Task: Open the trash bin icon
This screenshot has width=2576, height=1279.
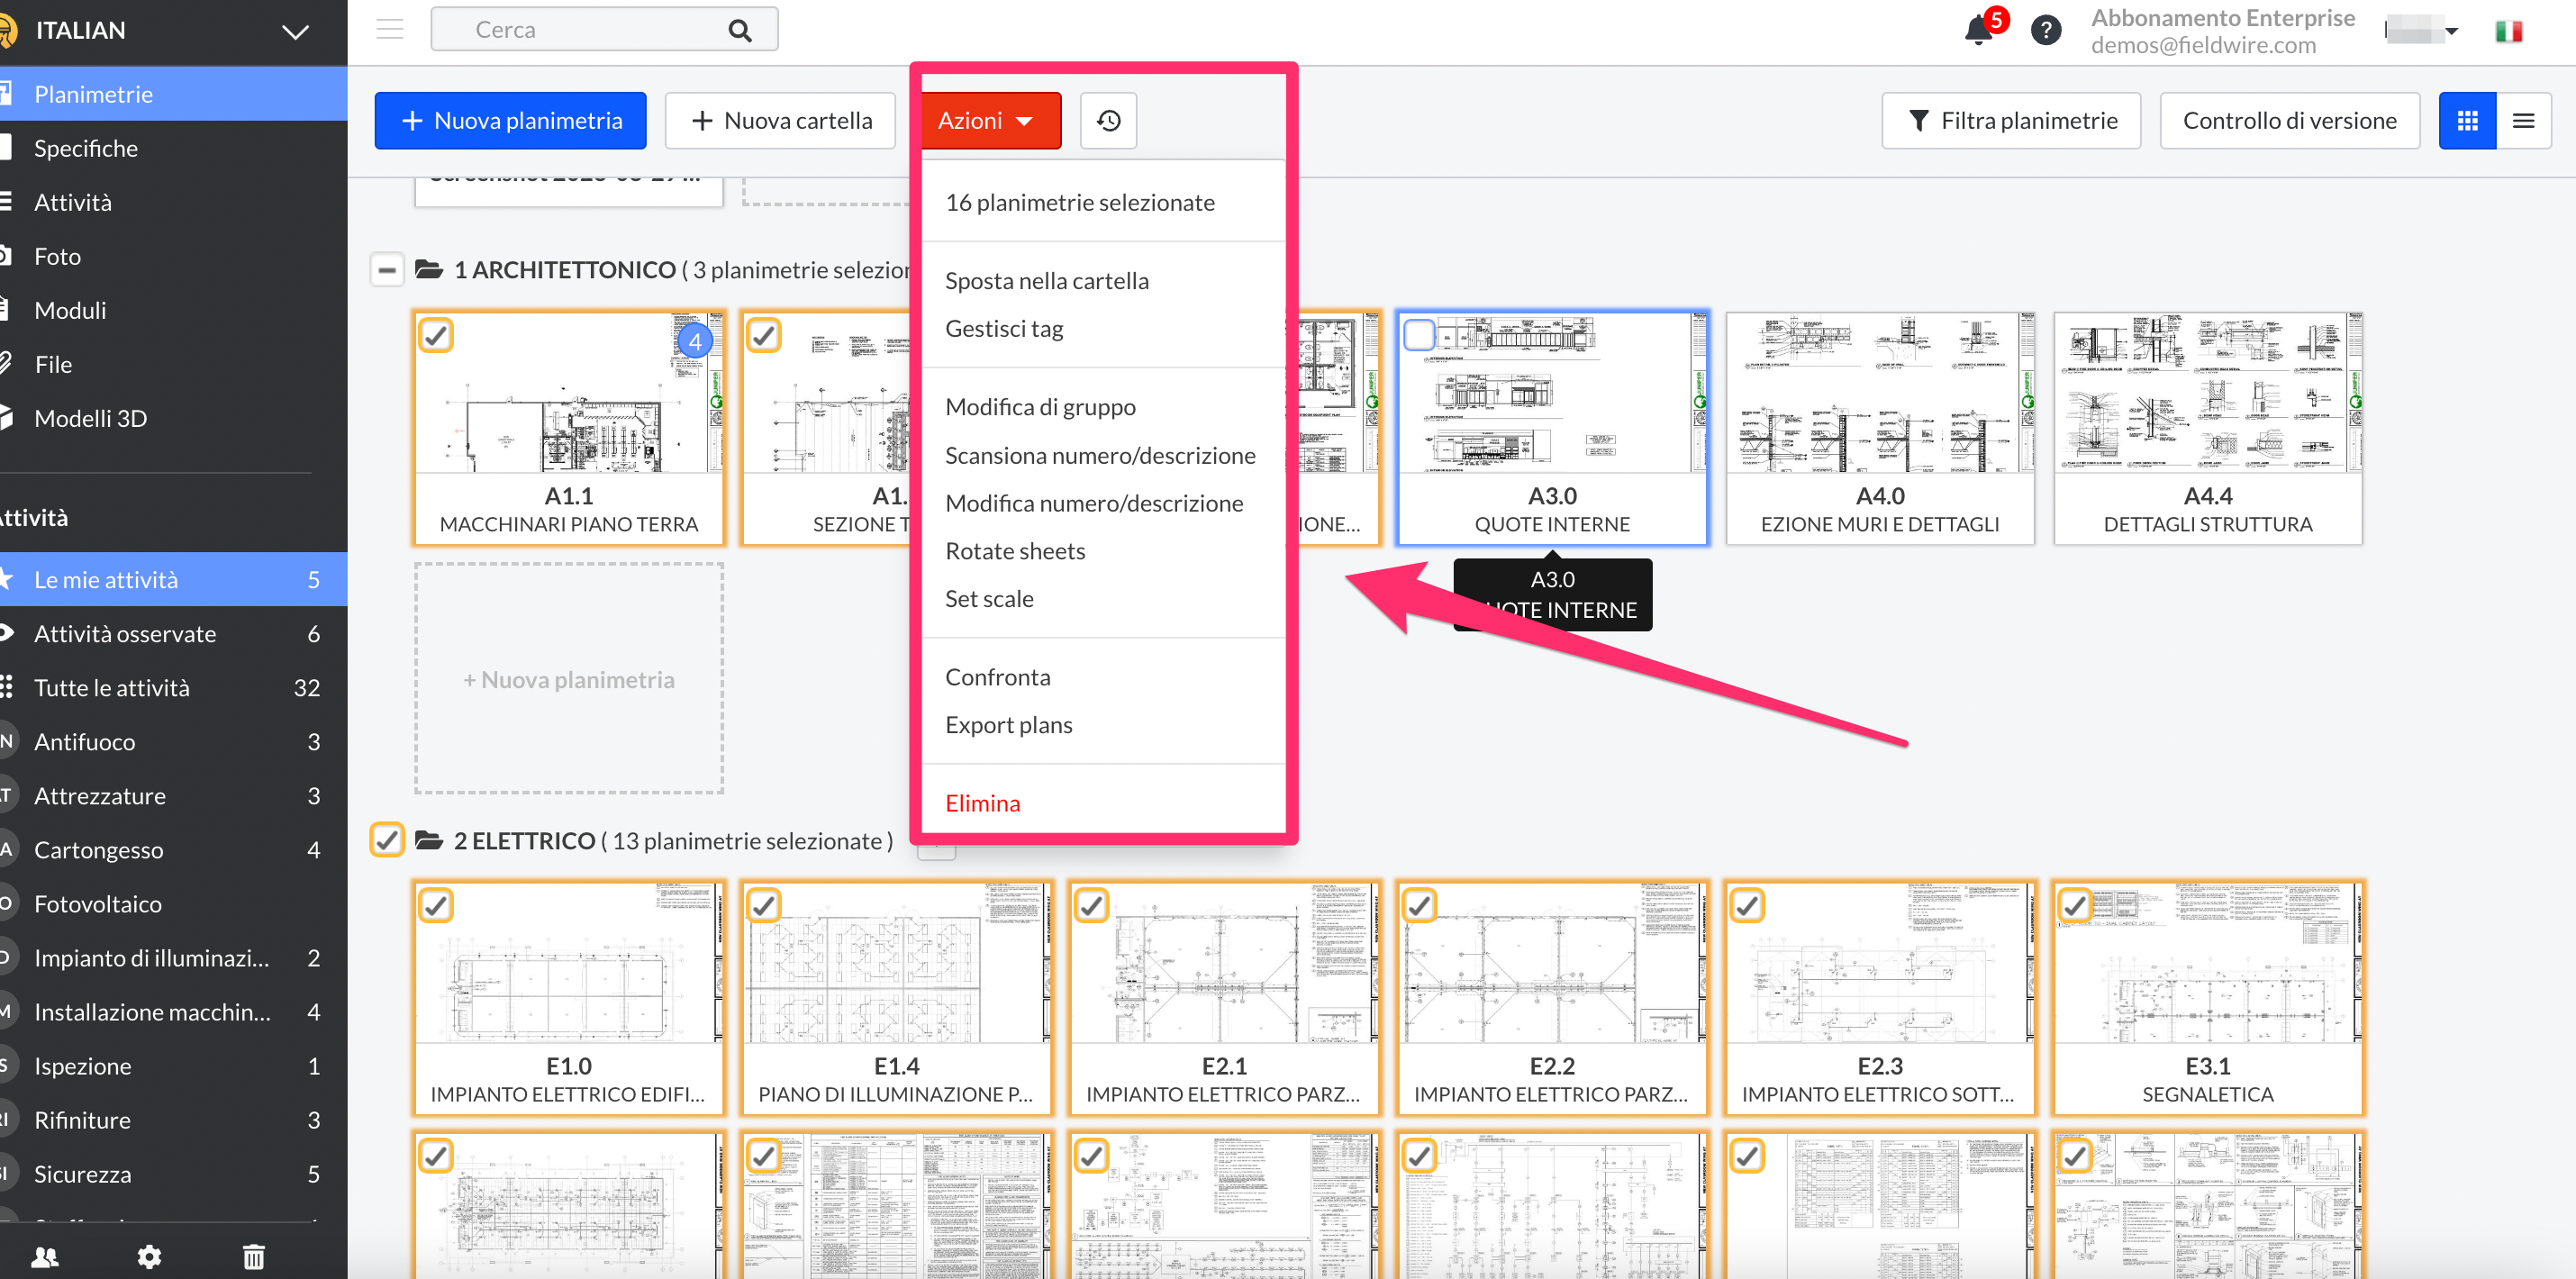Action: 254,1256
